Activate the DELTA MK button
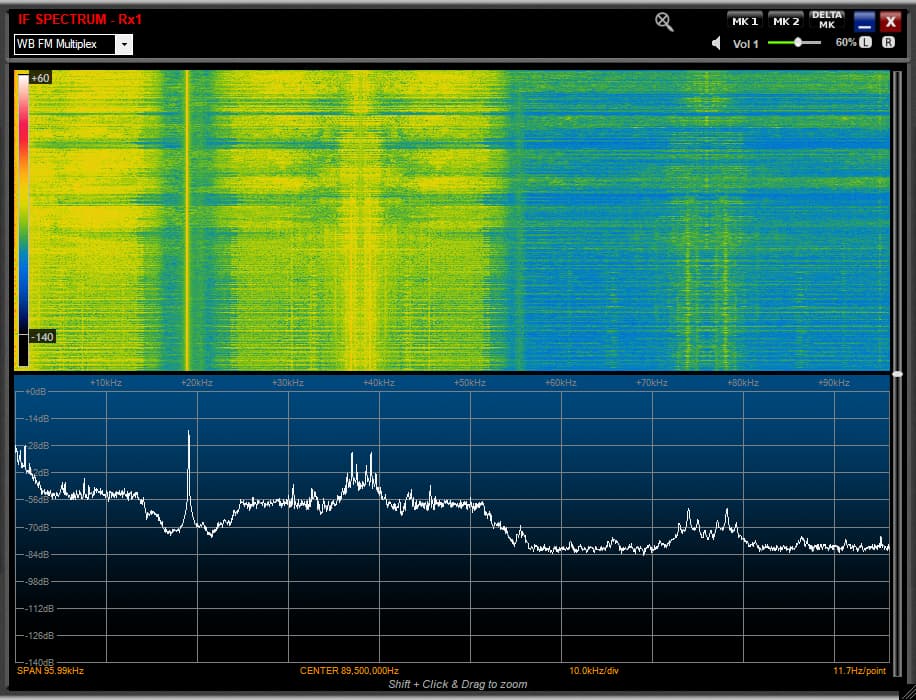 tap(827, 20)
